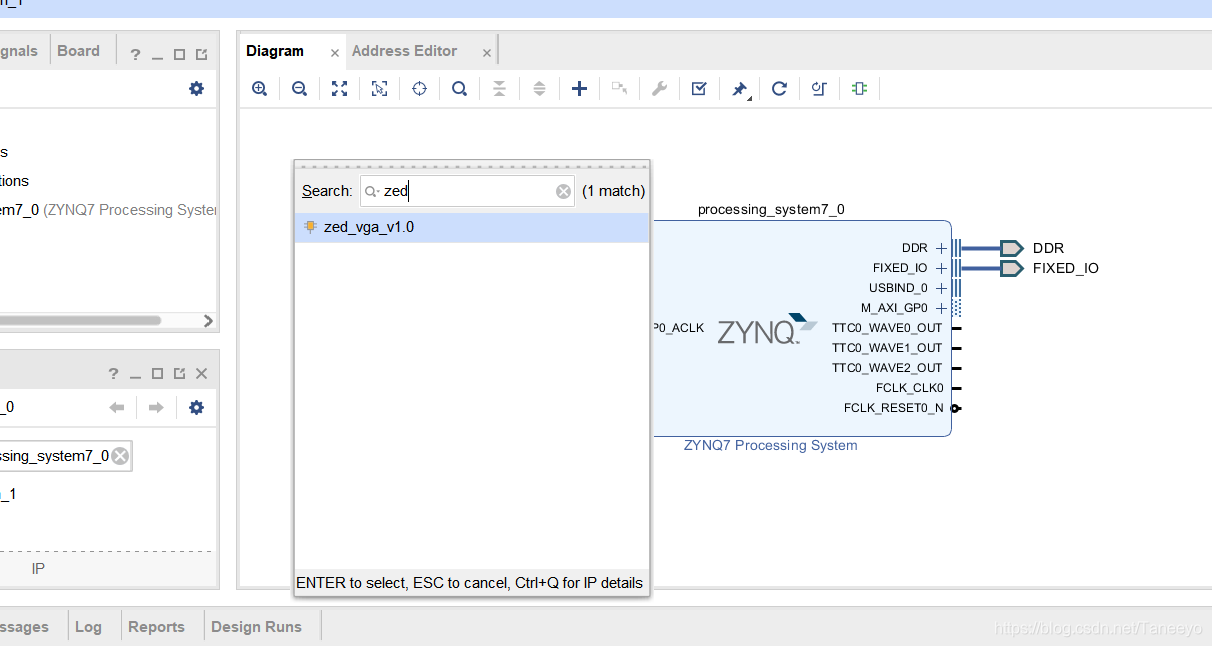Zoom out of the block diagram
Image resolution: width=1212 pixels, height=647 pixels.
pyautogui.click(x=299, y=89)
